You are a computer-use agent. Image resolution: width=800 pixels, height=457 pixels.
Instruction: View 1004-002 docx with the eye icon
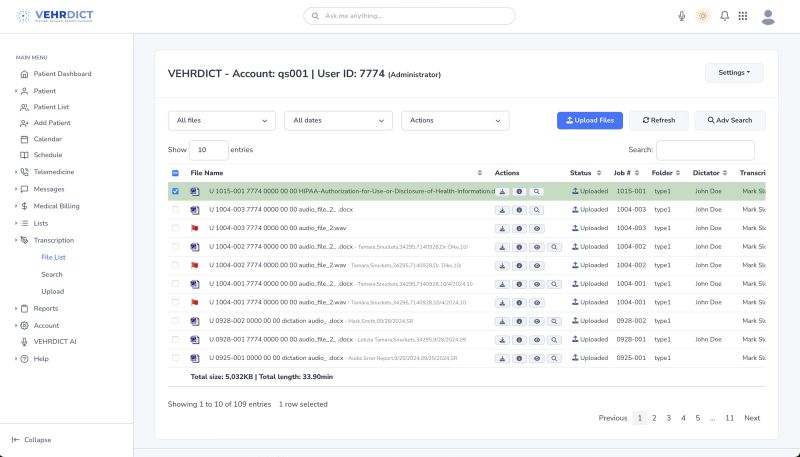(536, 247)
